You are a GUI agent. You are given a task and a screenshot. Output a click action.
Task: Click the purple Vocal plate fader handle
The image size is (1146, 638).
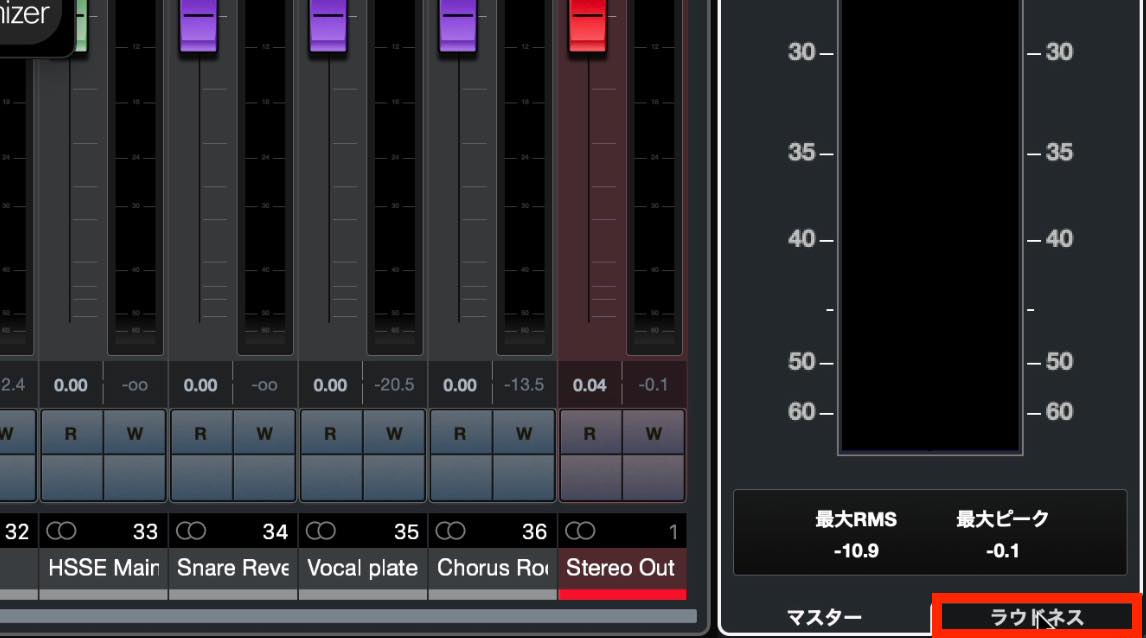point(328,26)
